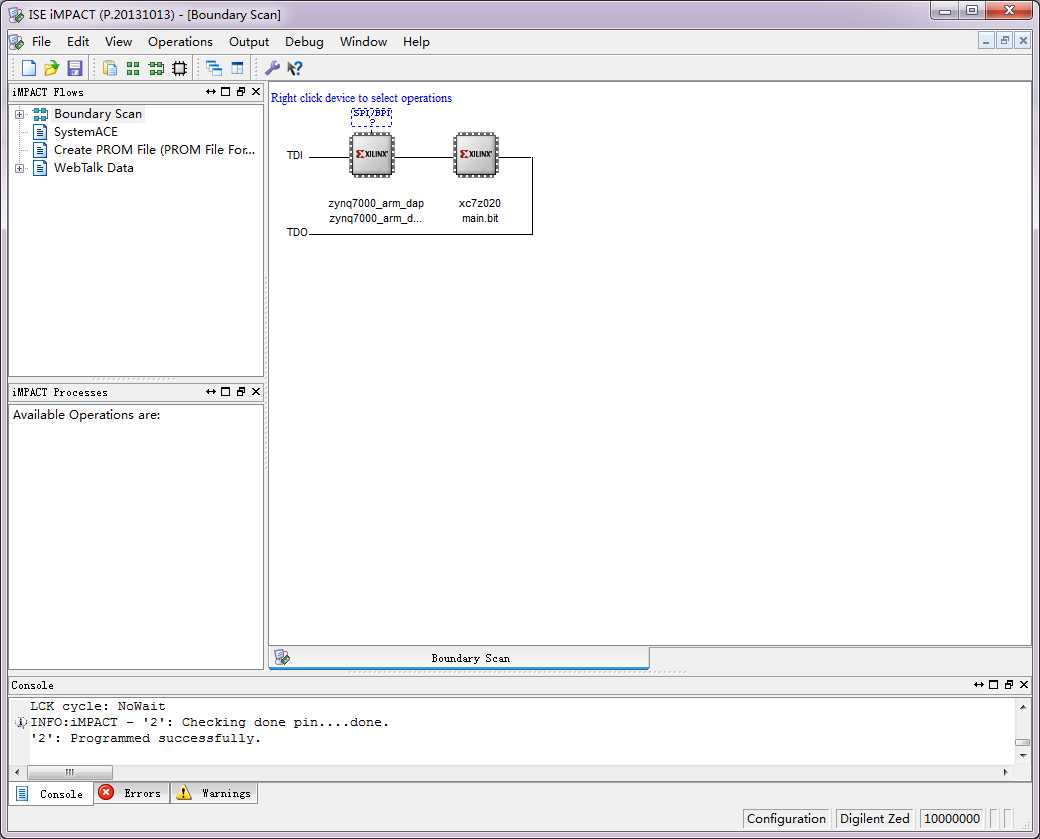
Task: Click the iMPACT app icon in menu bar
Action: (17, 42)
